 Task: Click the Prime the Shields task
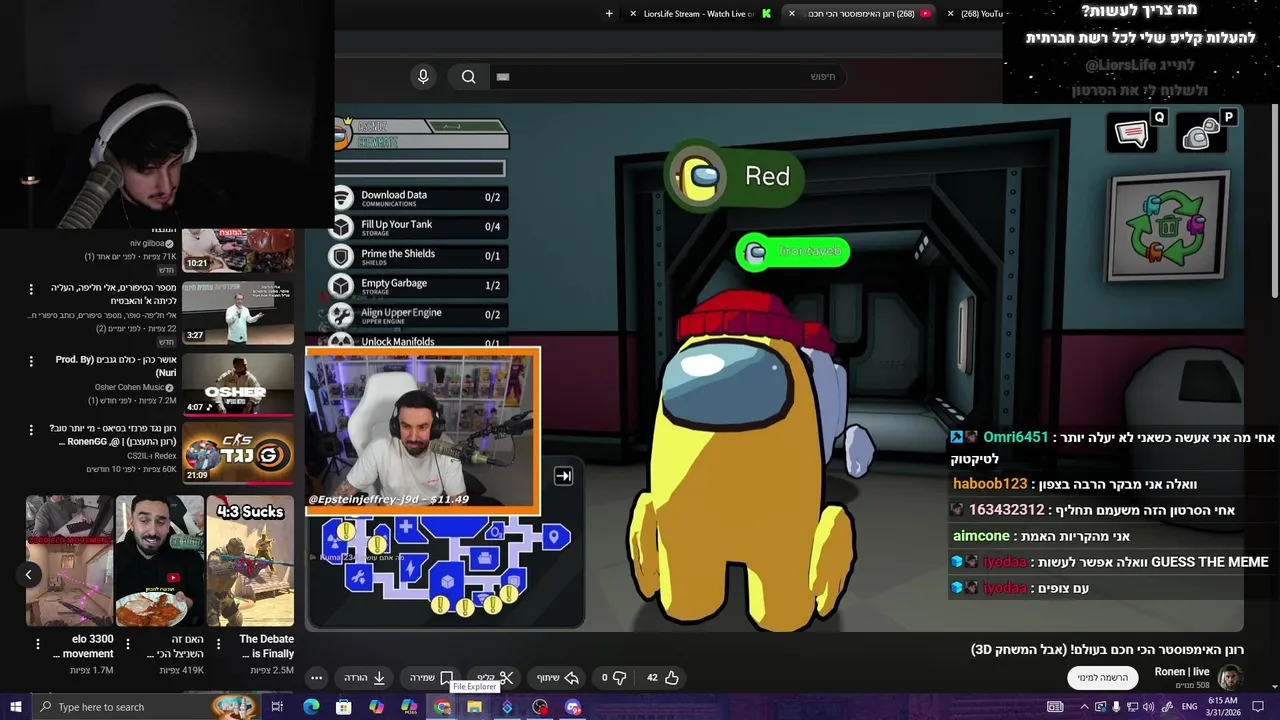[x=418, y=256]
